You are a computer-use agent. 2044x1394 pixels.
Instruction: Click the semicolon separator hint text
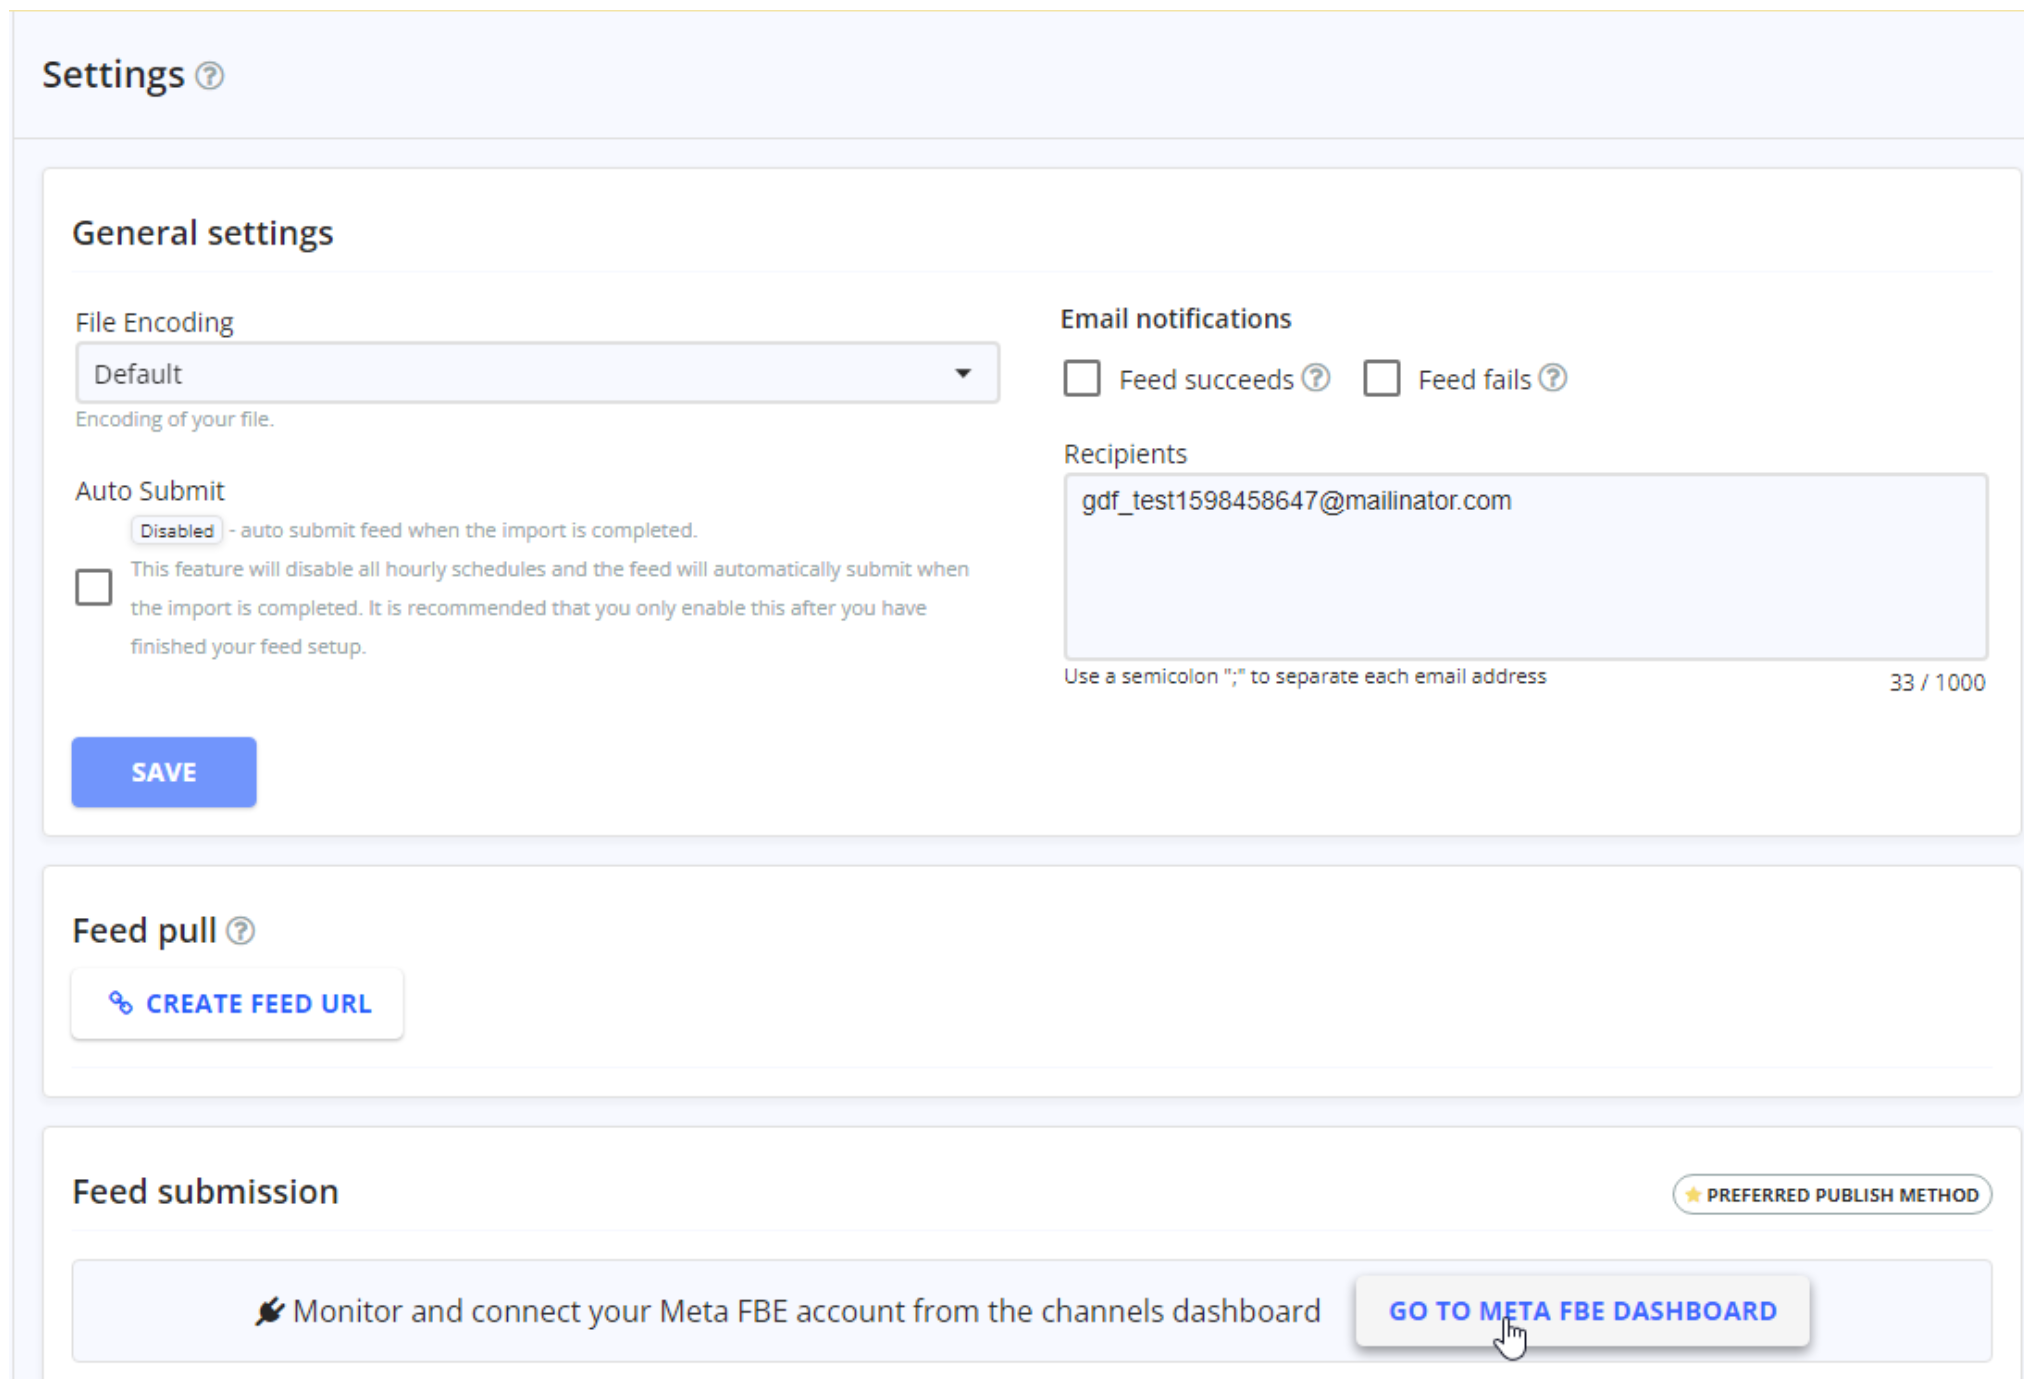1306,678
